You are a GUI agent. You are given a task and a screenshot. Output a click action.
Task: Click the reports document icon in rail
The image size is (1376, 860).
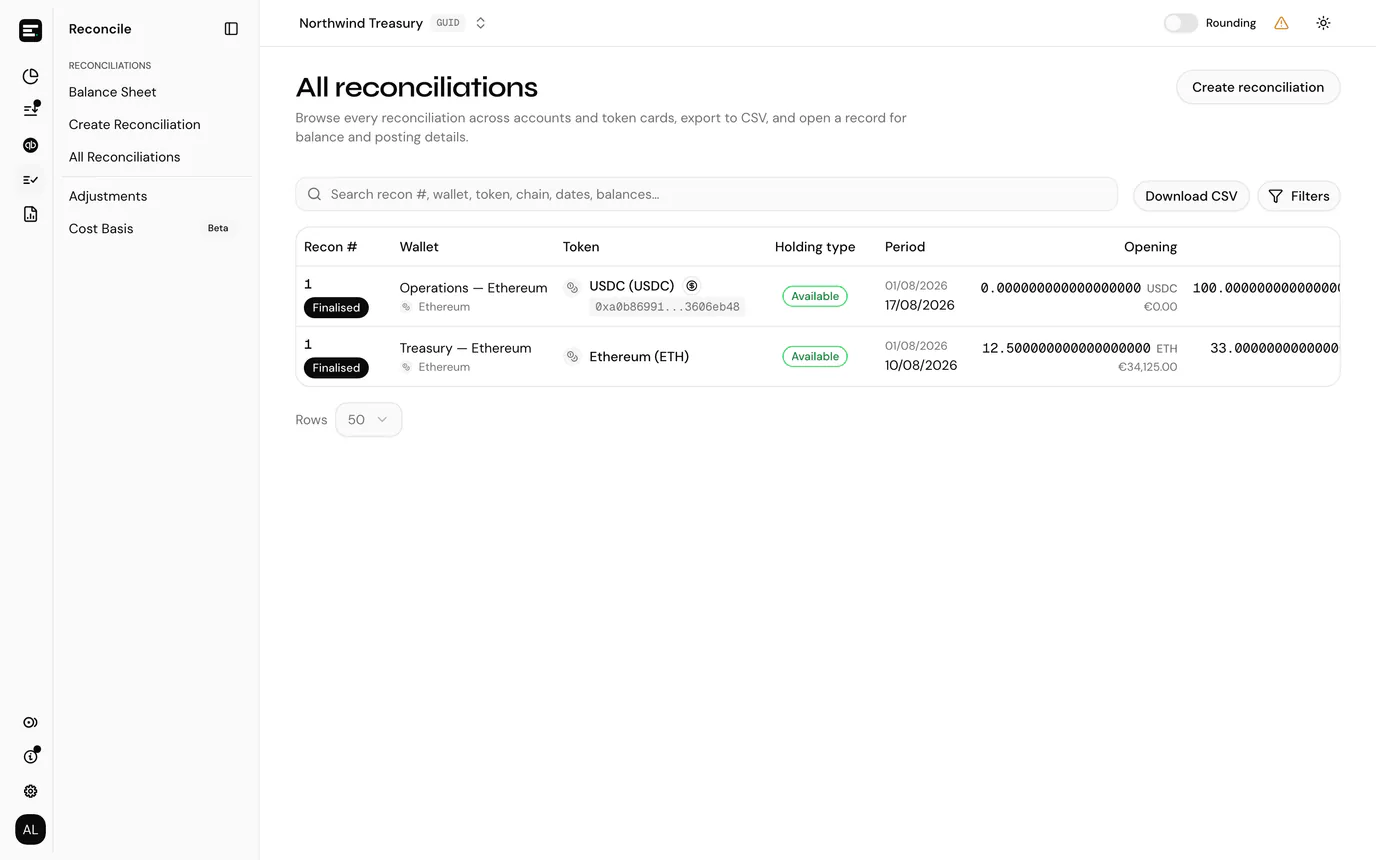(31, 214)
